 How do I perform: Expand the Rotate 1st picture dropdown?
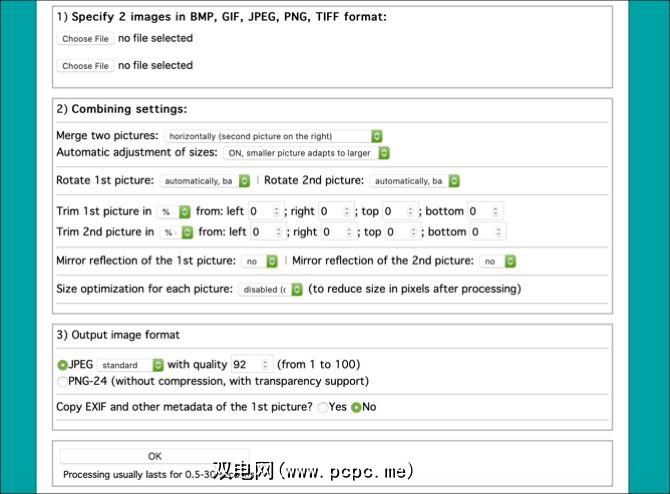[x=206, y=181]
